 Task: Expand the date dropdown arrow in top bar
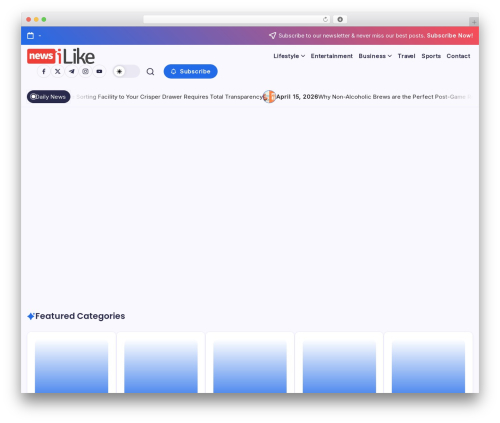coord(40,36)
